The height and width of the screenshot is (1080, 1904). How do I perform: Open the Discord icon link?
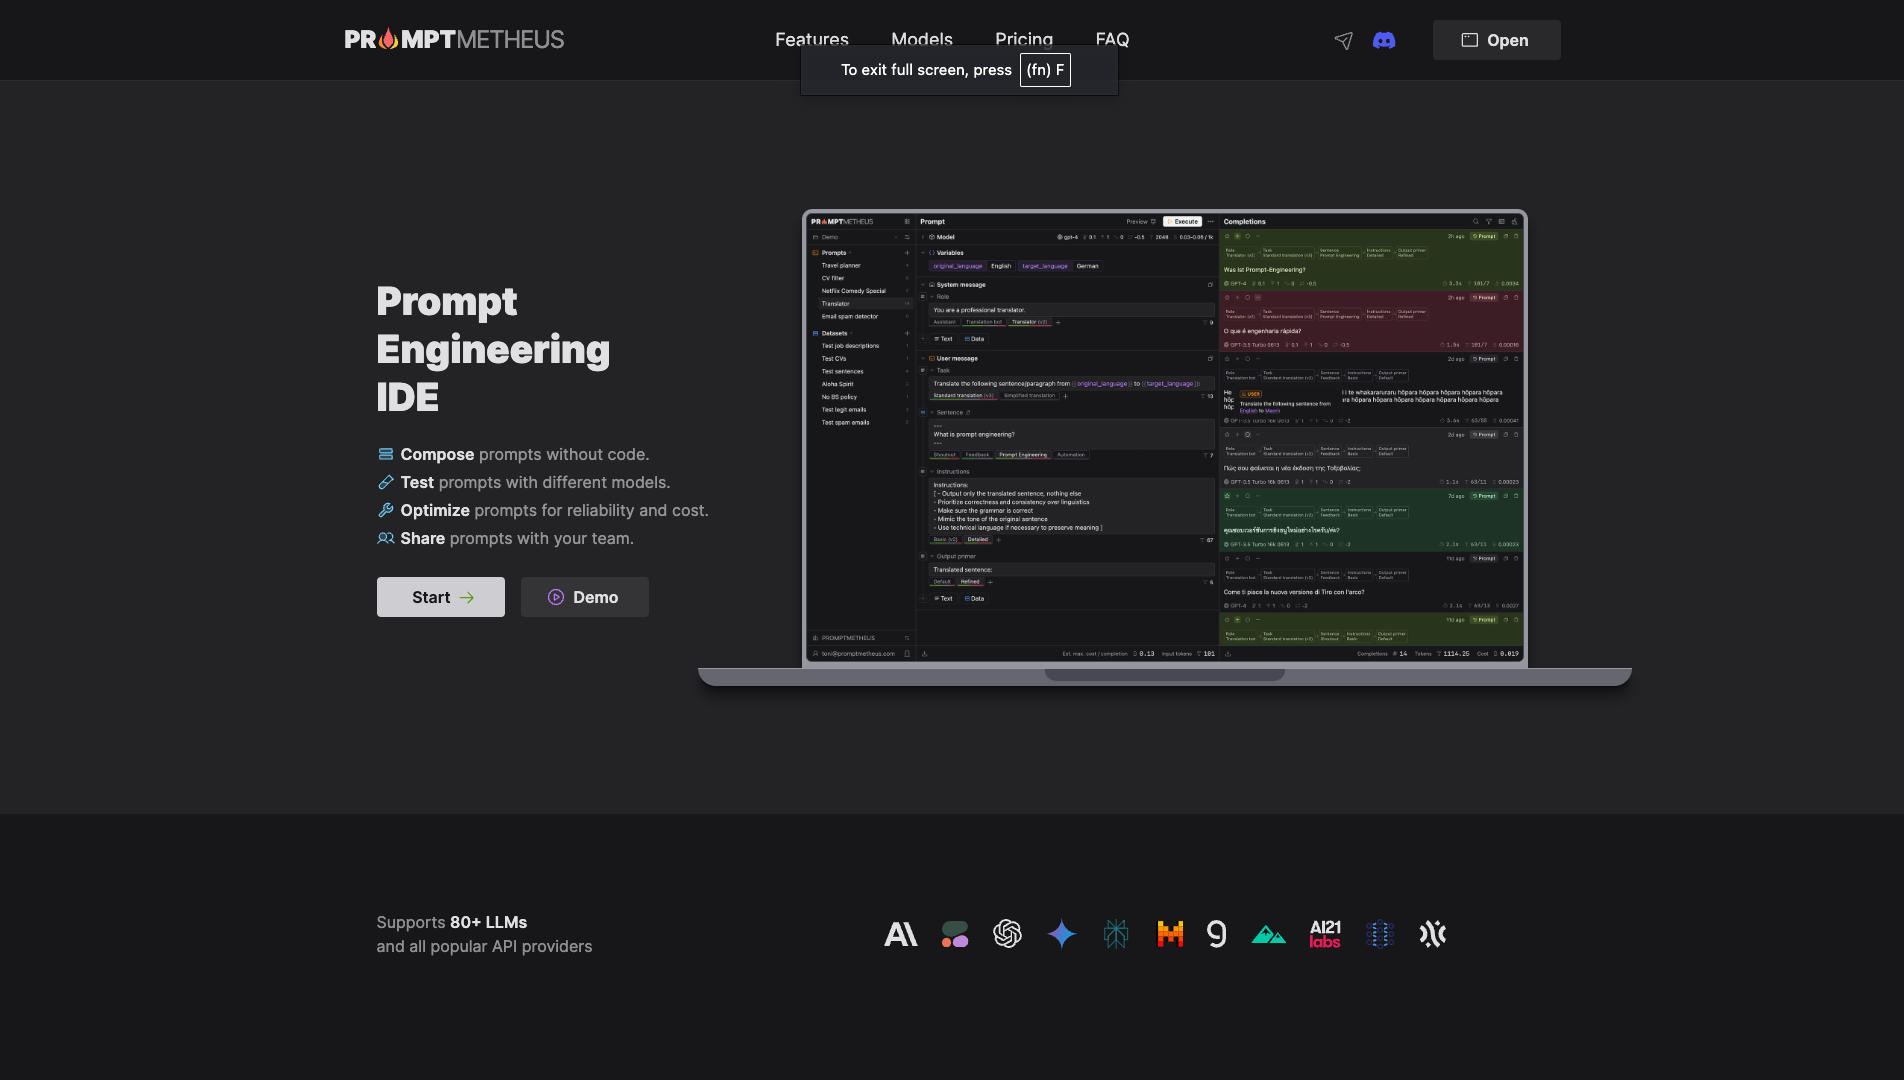pos(1384,40)
